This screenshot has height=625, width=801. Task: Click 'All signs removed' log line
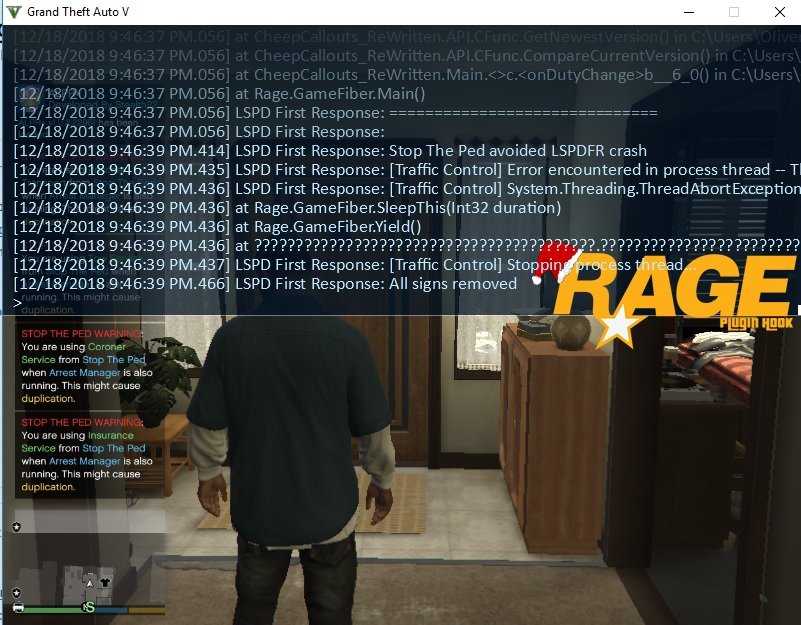coord(265,284)
